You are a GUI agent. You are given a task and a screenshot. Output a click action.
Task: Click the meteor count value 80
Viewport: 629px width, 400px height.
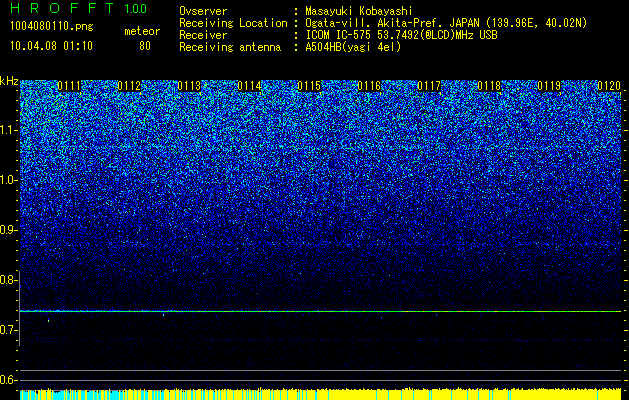(x=145, y=46)
